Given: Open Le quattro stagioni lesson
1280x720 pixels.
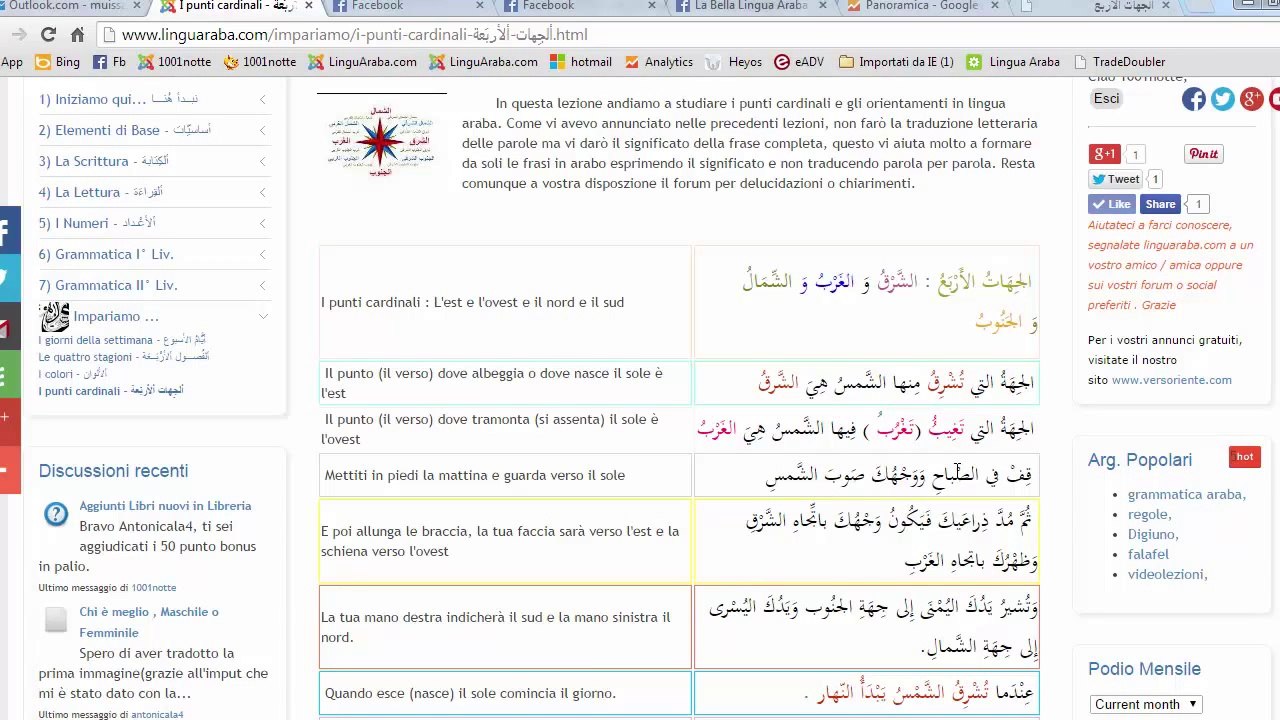Looking at the screenshot, I should click(x=124, y=357).
